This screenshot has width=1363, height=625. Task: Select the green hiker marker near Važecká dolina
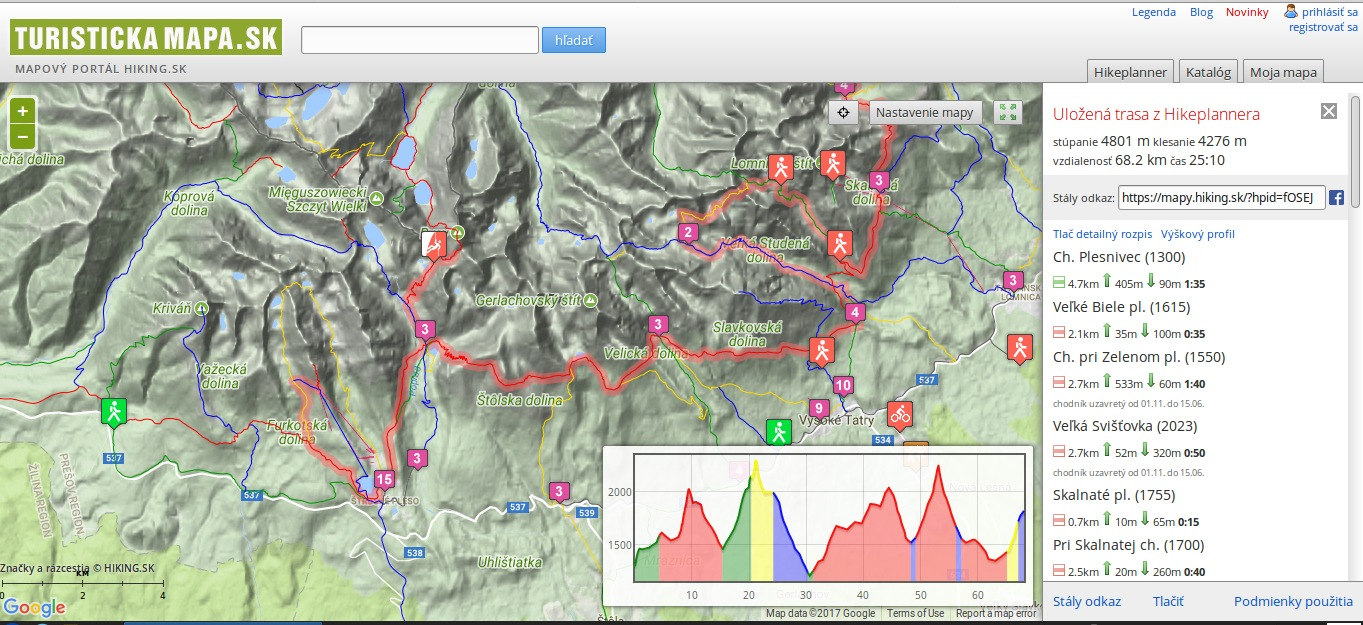click(x=115, y=411)
